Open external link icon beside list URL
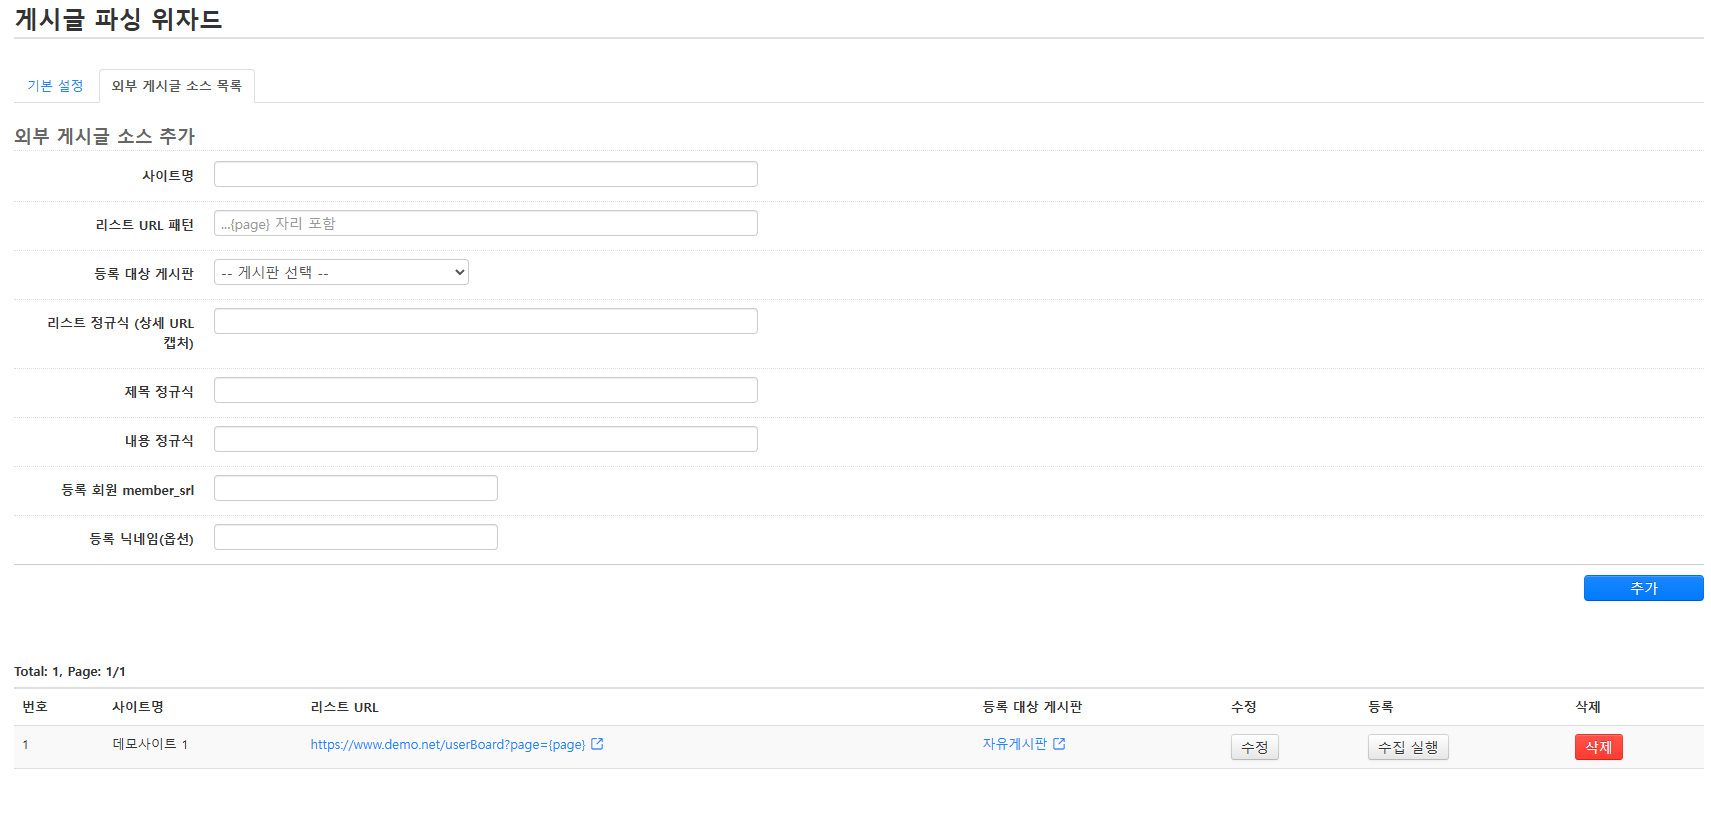 (597, 744)
